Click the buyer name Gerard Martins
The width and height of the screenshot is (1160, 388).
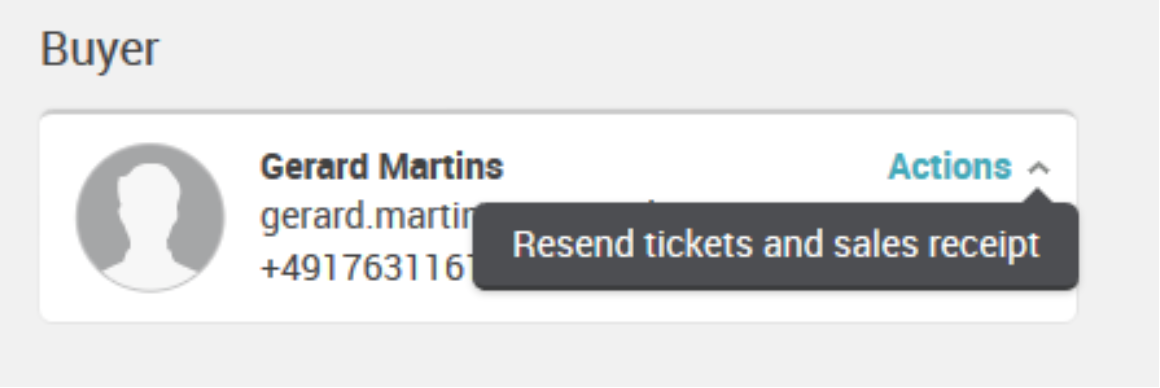(382, 167)
